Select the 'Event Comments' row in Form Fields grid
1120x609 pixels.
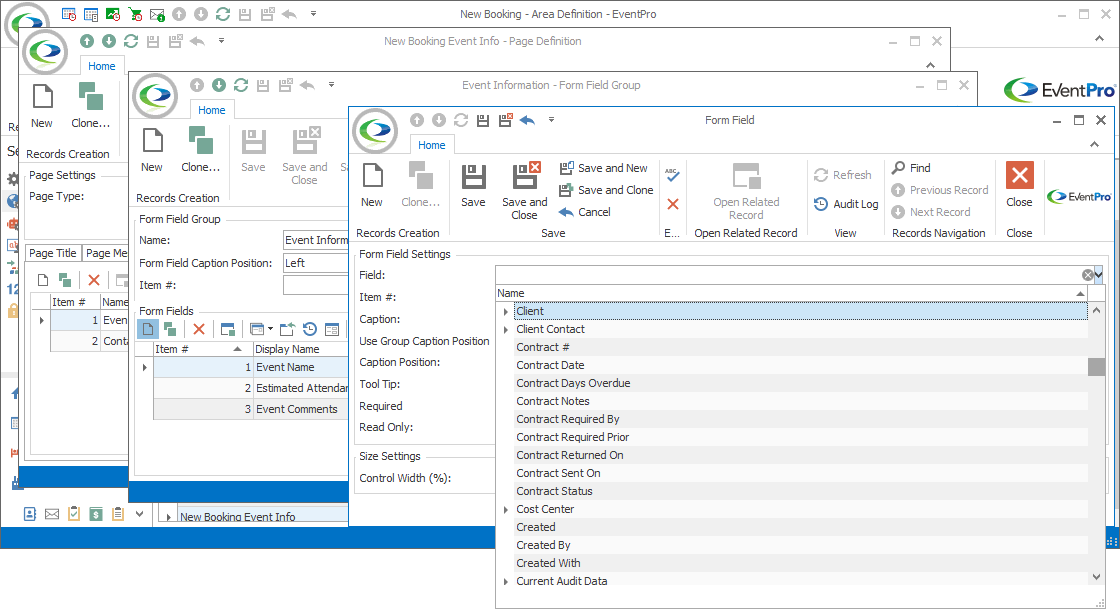(x=251, y=409)
